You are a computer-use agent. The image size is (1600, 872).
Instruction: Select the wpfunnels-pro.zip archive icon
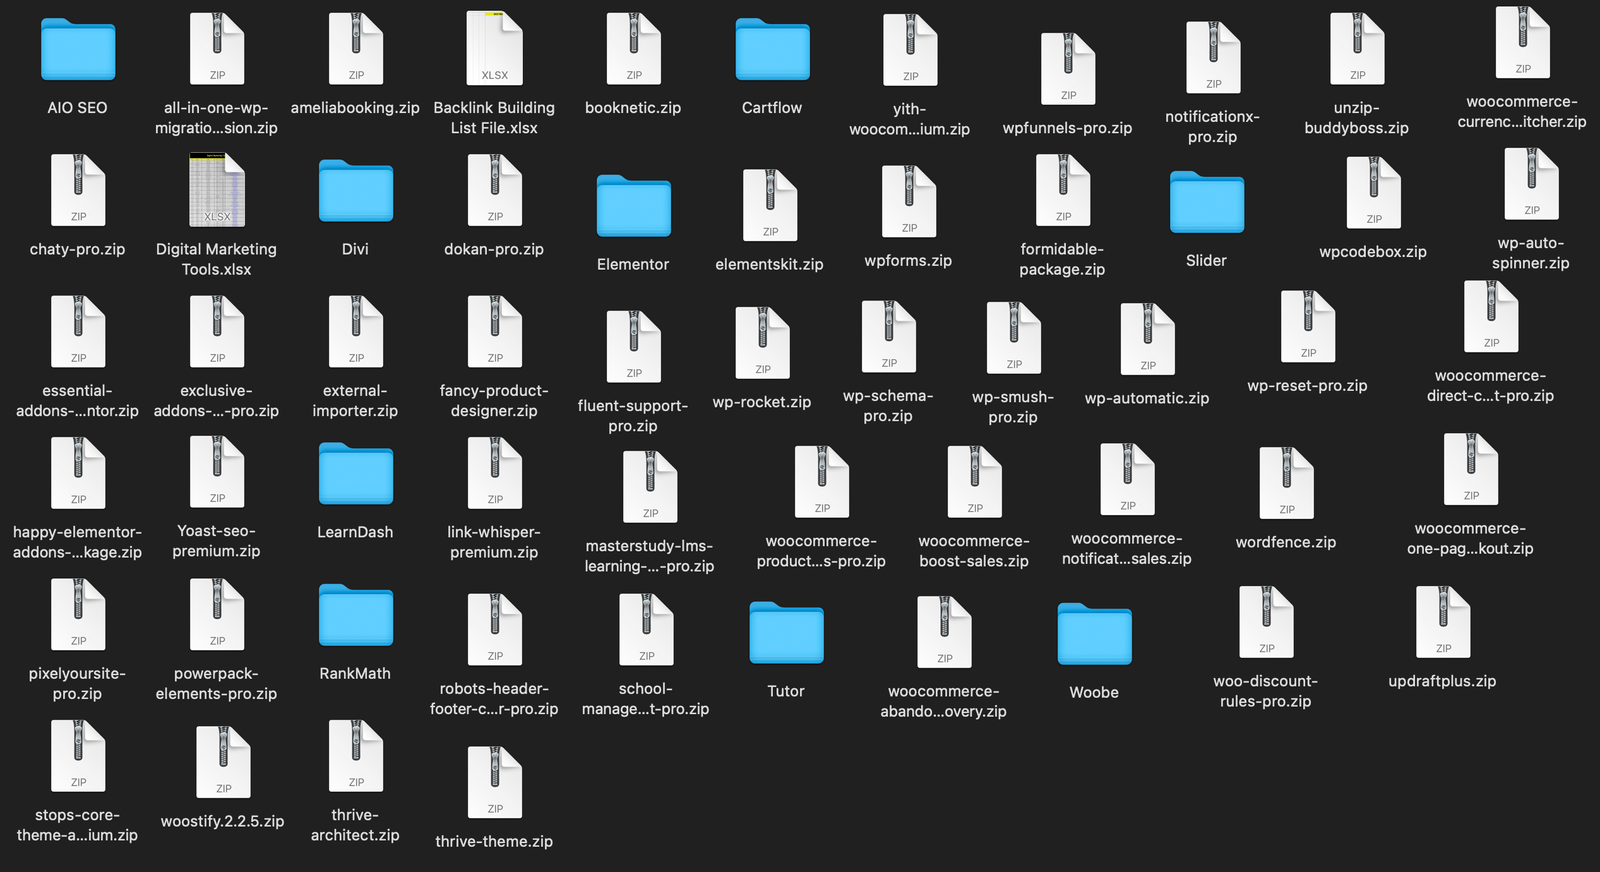tap(1068, 69)
